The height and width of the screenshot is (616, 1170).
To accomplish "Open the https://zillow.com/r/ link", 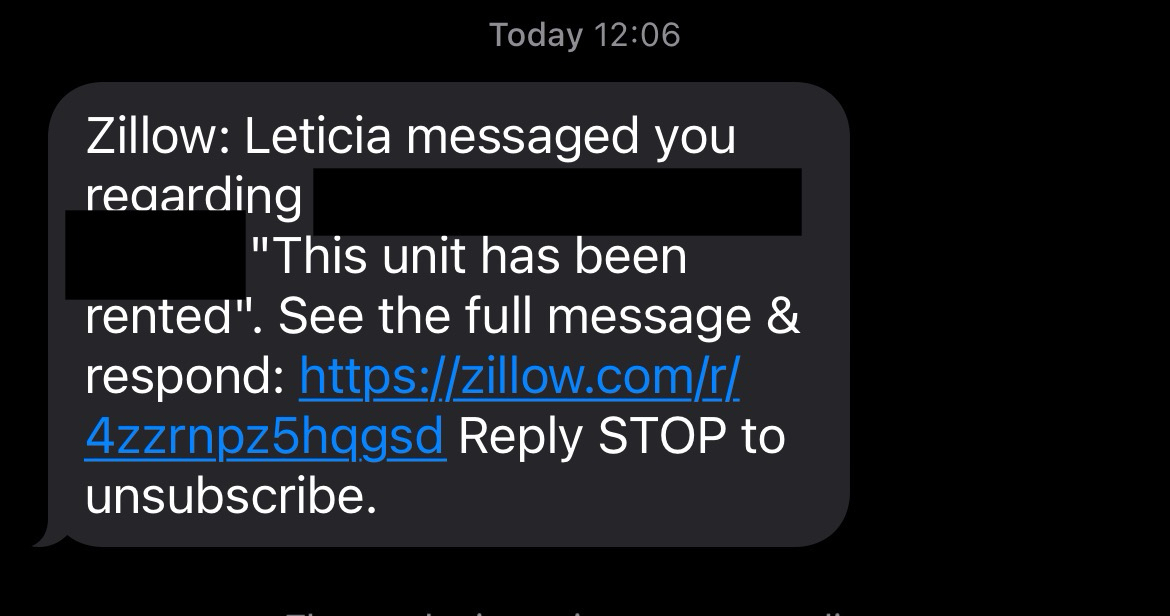I will point(519,377).
